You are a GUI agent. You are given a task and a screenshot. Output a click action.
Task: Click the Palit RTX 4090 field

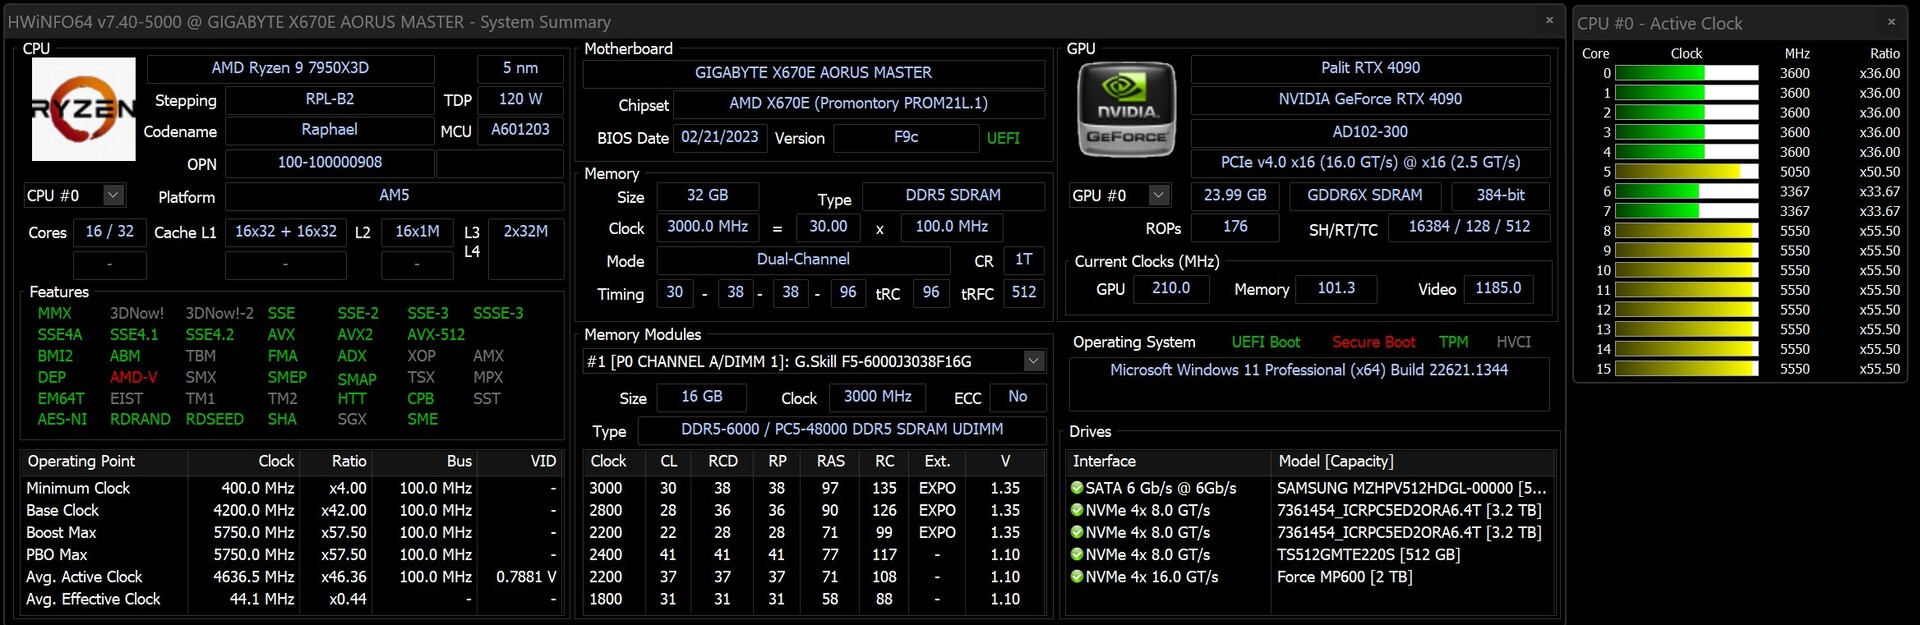point(1370,68)
